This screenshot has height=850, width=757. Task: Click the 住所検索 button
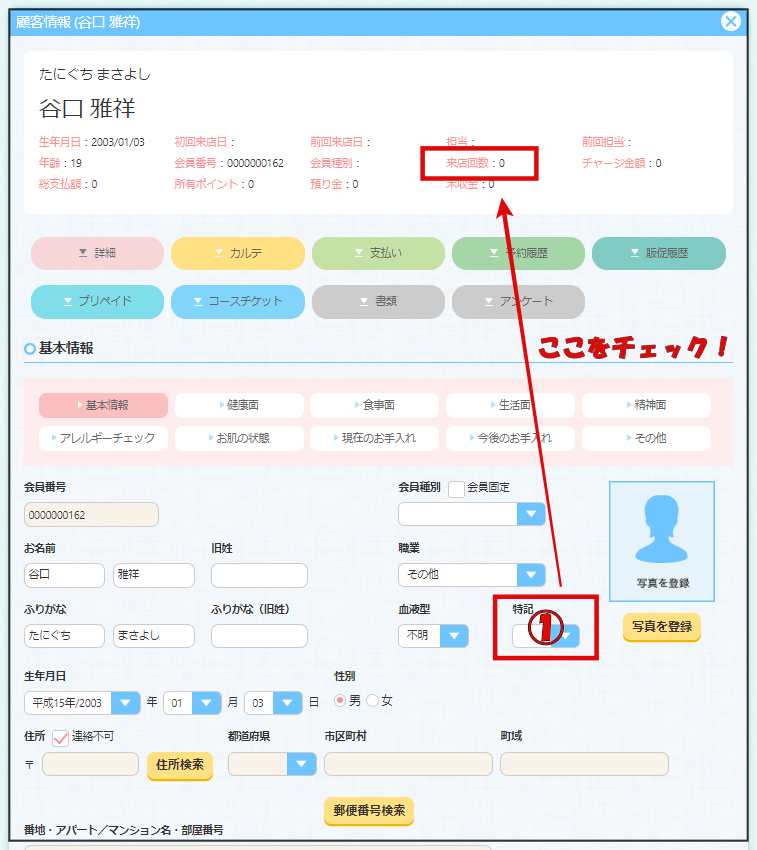[180, 765]
